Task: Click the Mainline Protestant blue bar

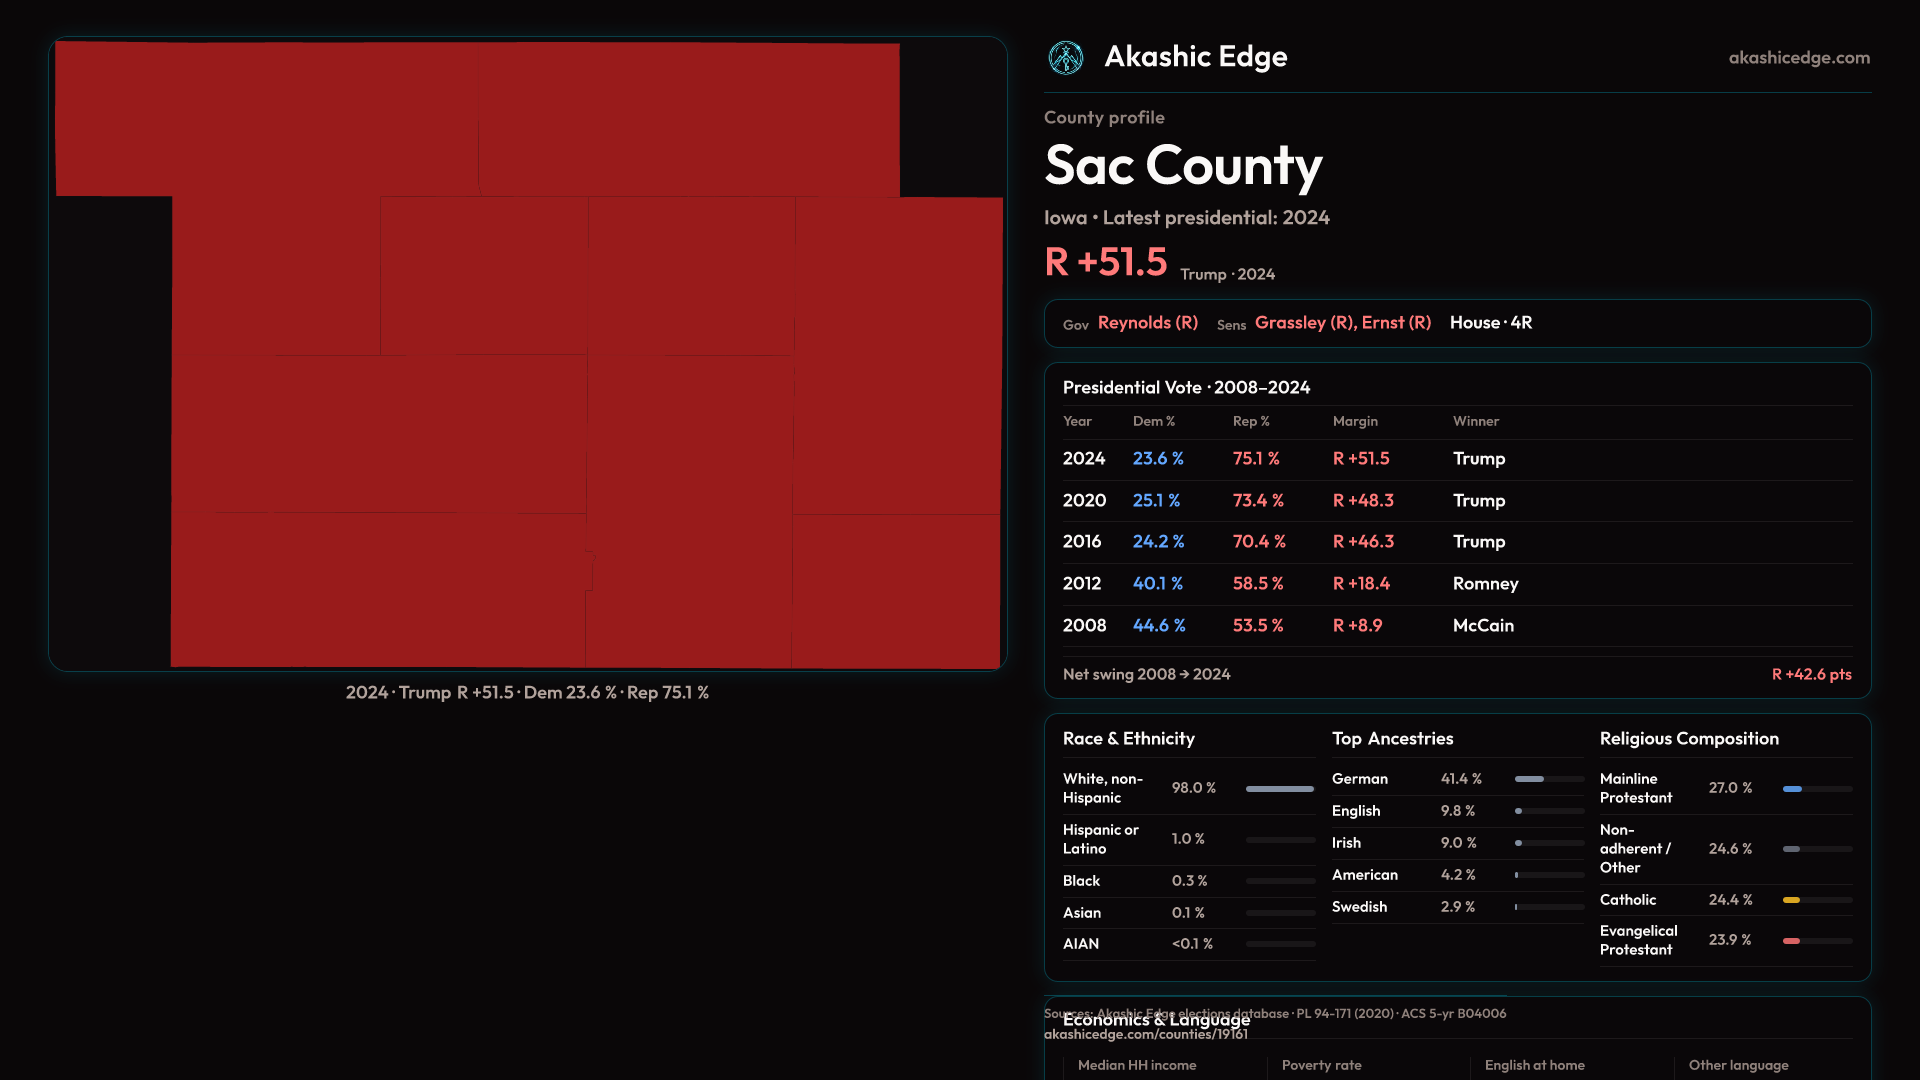Action: (1793, 789)
